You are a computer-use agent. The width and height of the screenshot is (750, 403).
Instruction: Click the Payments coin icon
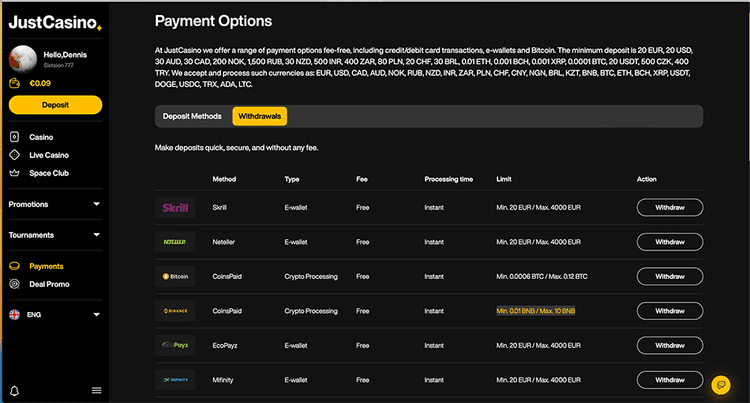(14, 266)
